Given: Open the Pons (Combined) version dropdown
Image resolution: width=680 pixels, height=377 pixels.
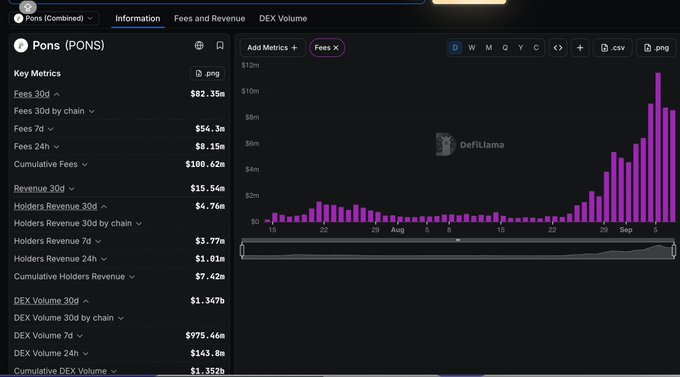Looking at the screenshot, I should coord(54,18).
